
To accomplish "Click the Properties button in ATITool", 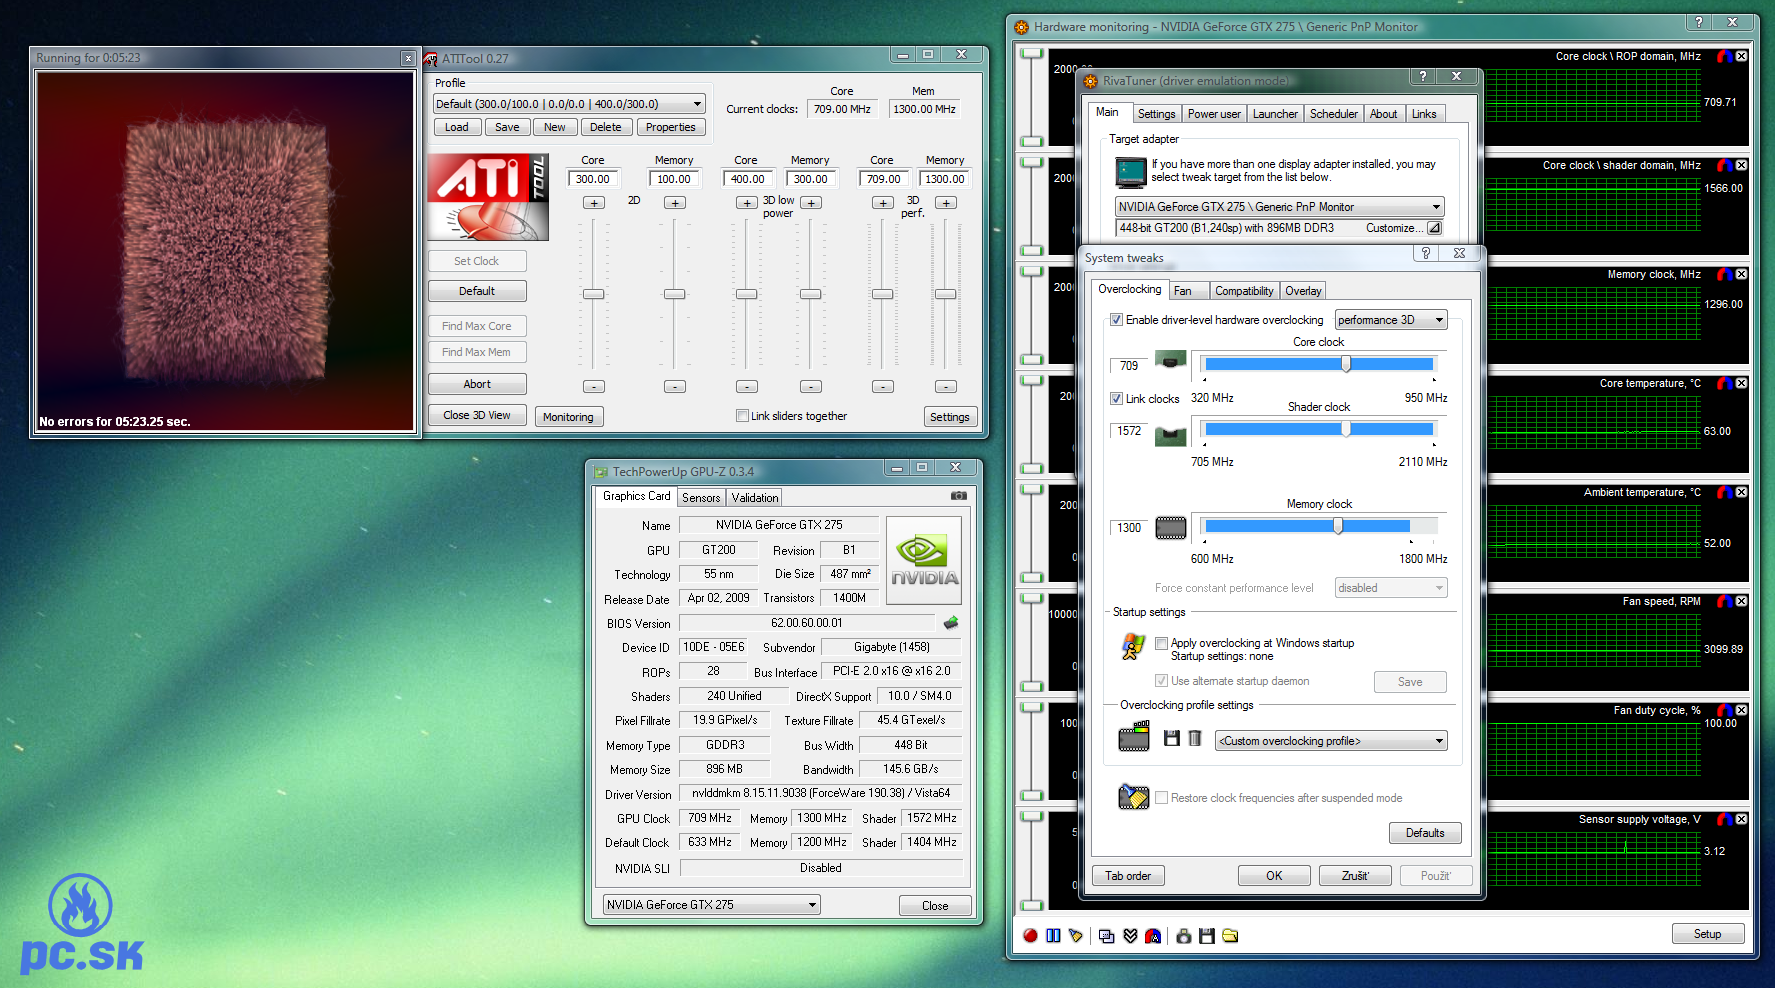I will (670, 127).
